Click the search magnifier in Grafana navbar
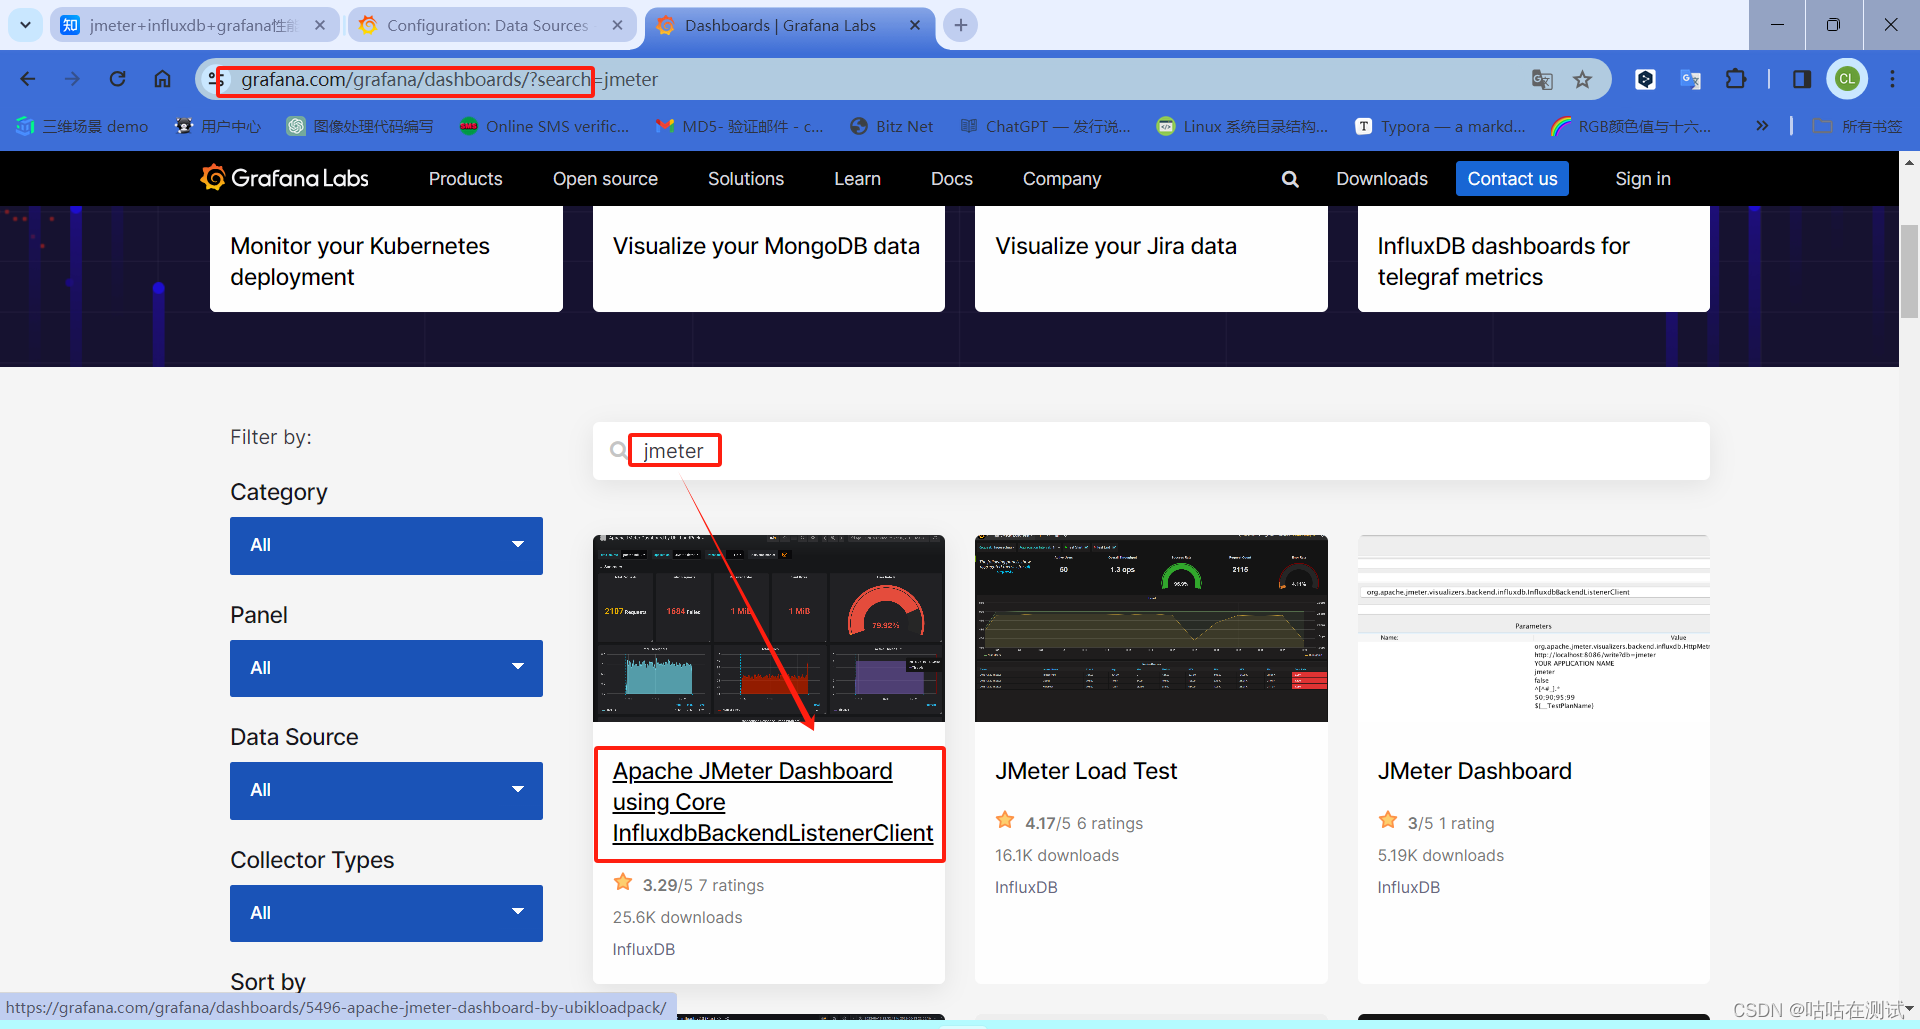1920x1029 pixels. [x=1290, y=179]
